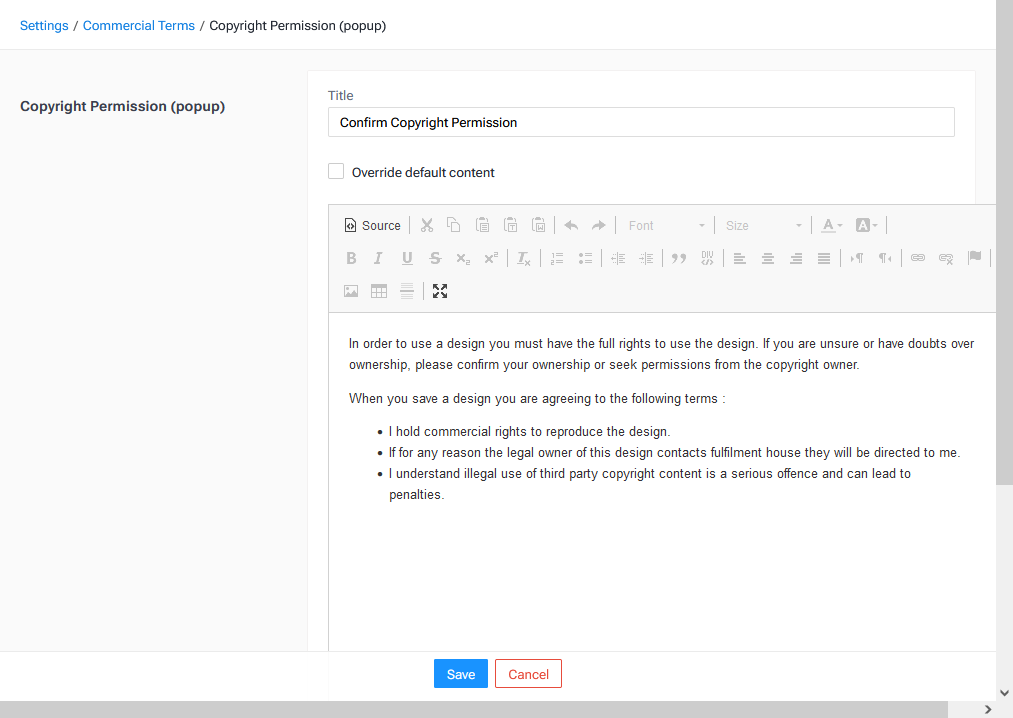Click the Remove Format icon
Screen dimensions: 1013x718
click(x=524, y=259)
